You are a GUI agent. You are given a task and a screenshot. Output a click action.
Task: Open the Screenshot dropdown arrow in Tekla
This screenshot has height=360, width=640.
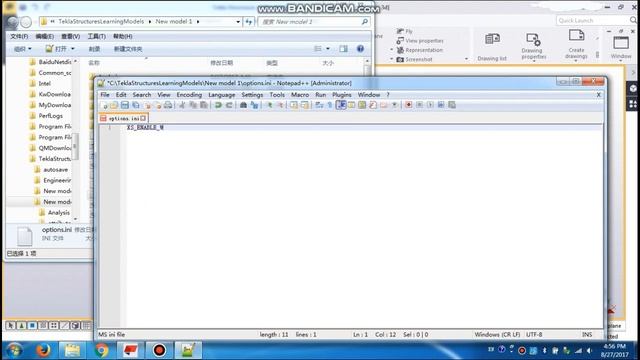466,59
